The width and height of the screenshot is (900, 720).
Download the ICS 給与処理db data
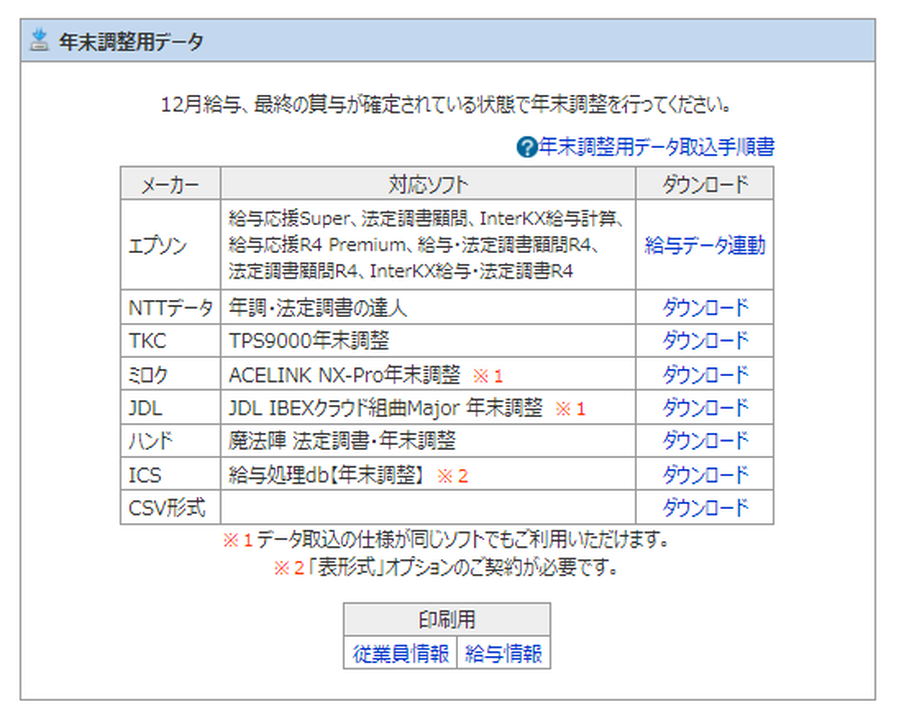(x=705, y=475)
